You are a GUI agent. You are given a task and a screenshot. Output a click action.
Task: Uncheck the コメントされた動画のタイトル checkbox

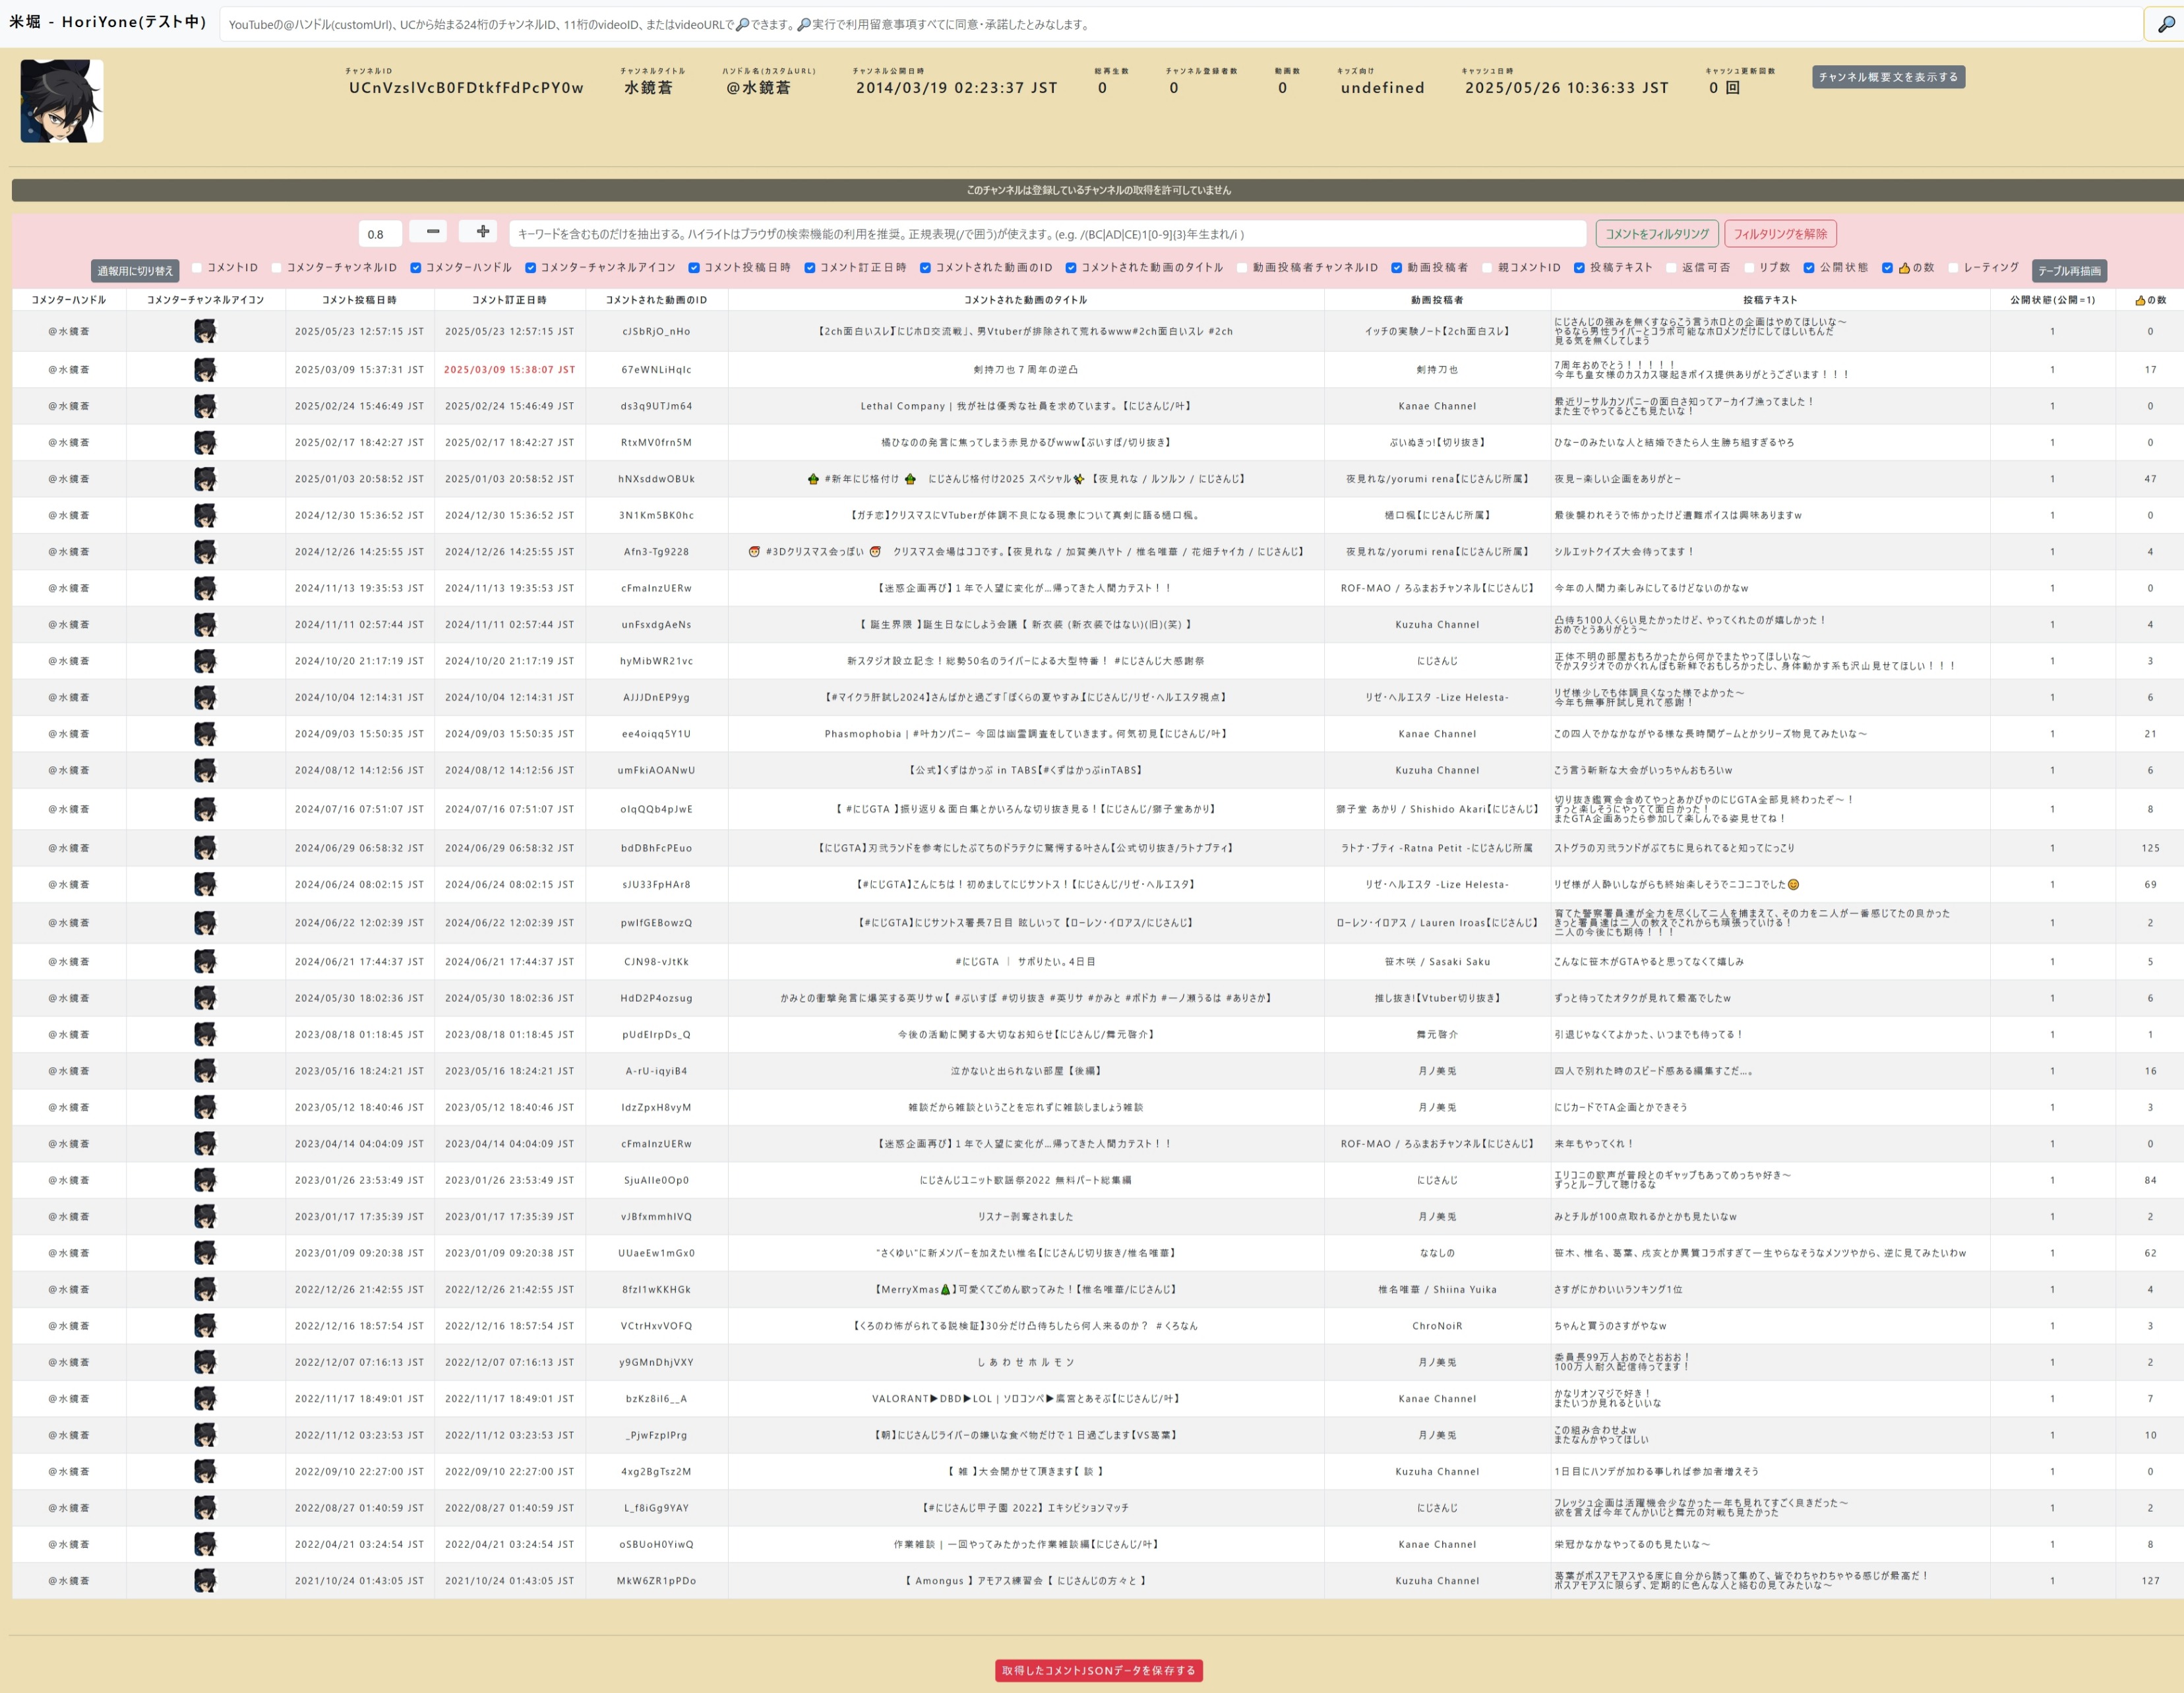[1071, 268]
